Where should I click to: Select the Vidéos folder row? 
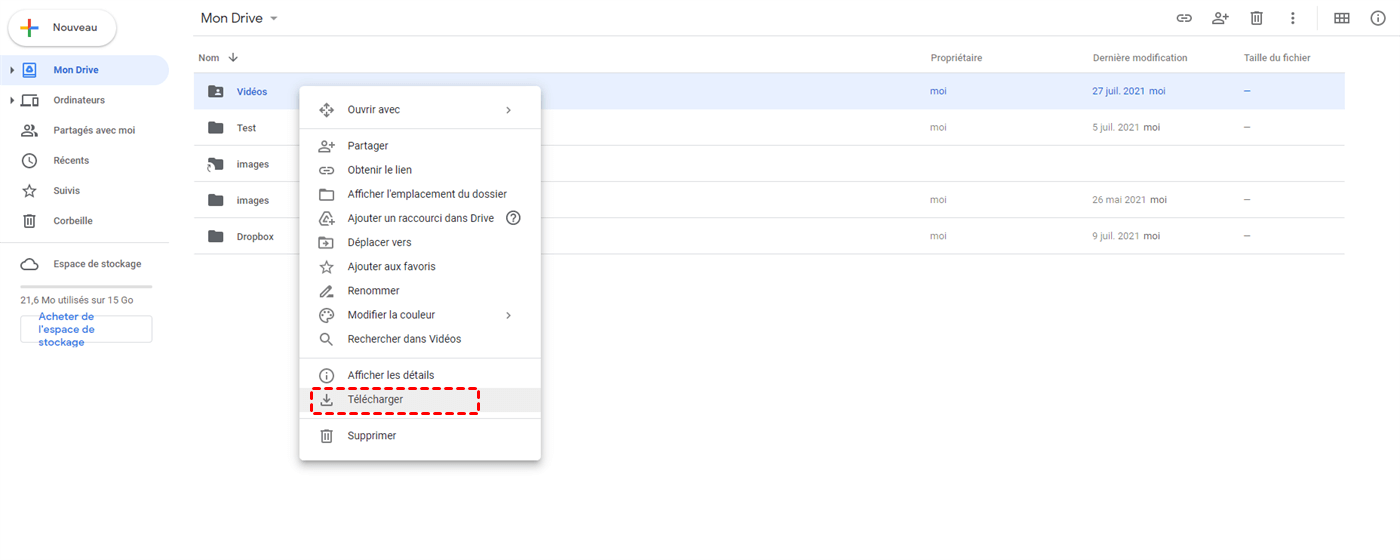tap(769, 91)
